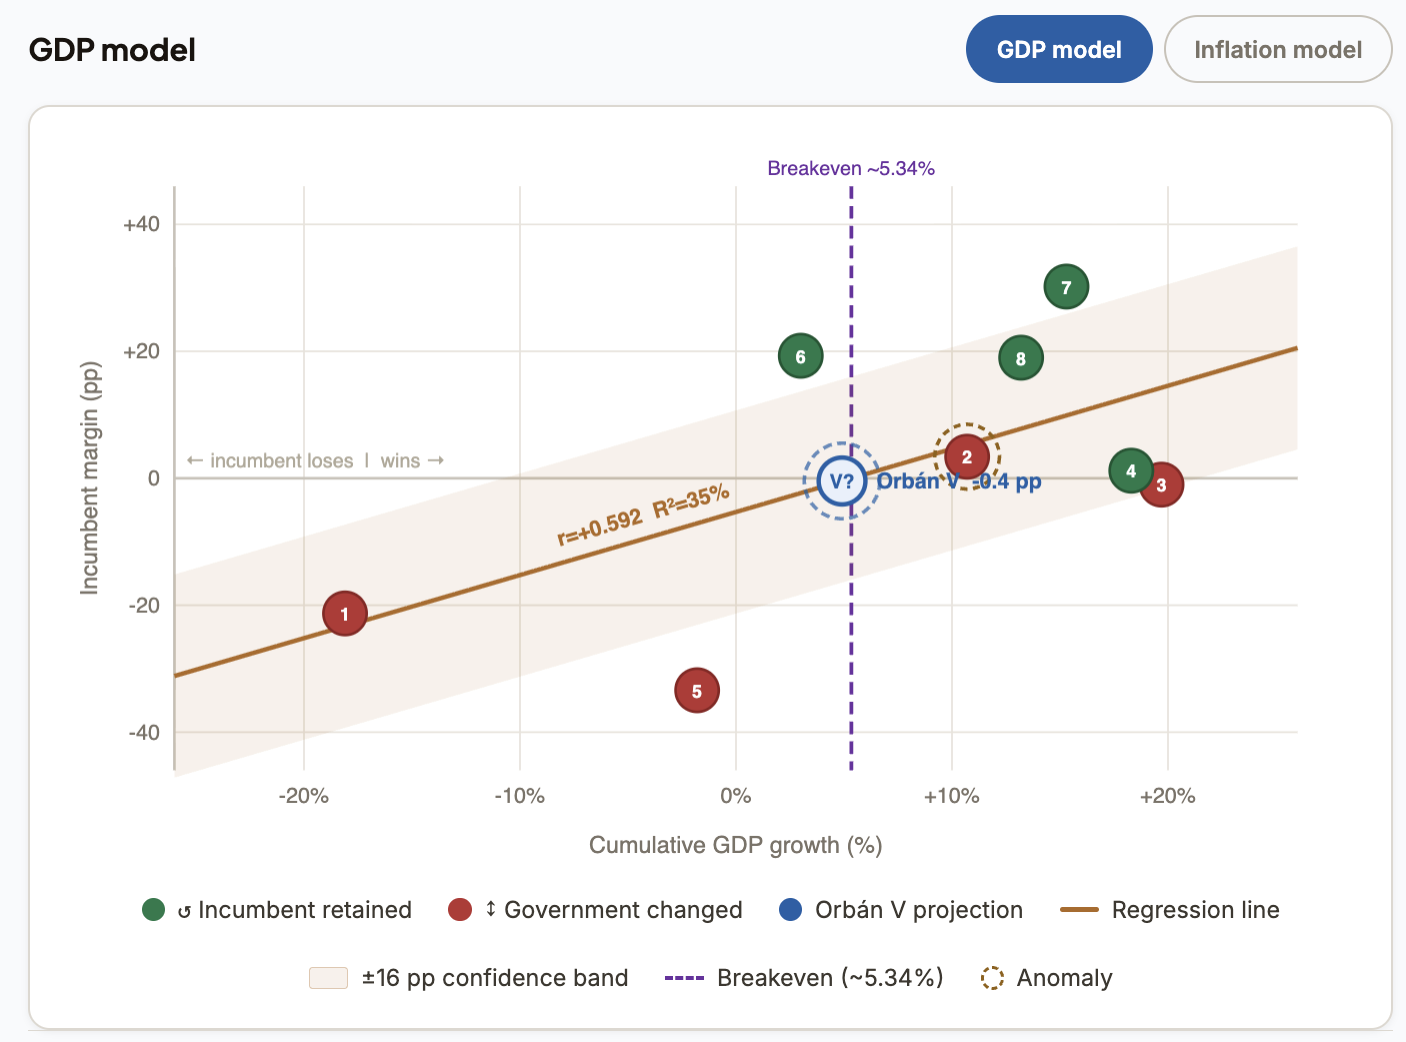Click data point 7 on the scatter plot
Screen dimensions: 1406x1042
pos(1066,286)
